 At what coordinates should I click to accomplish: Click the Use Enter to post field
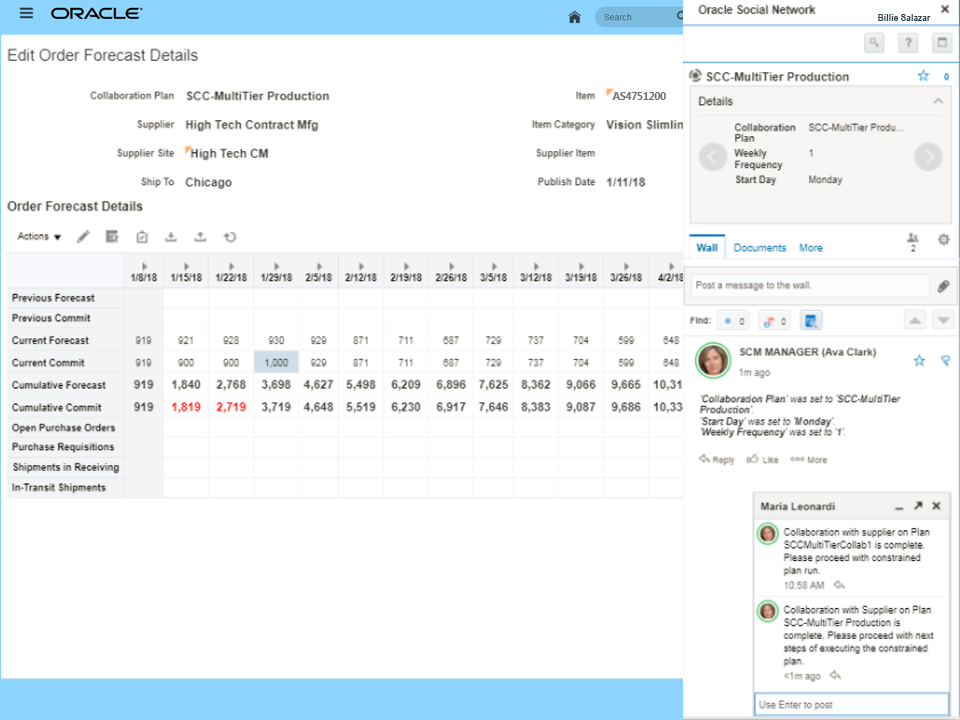click(x=852, y=704)
